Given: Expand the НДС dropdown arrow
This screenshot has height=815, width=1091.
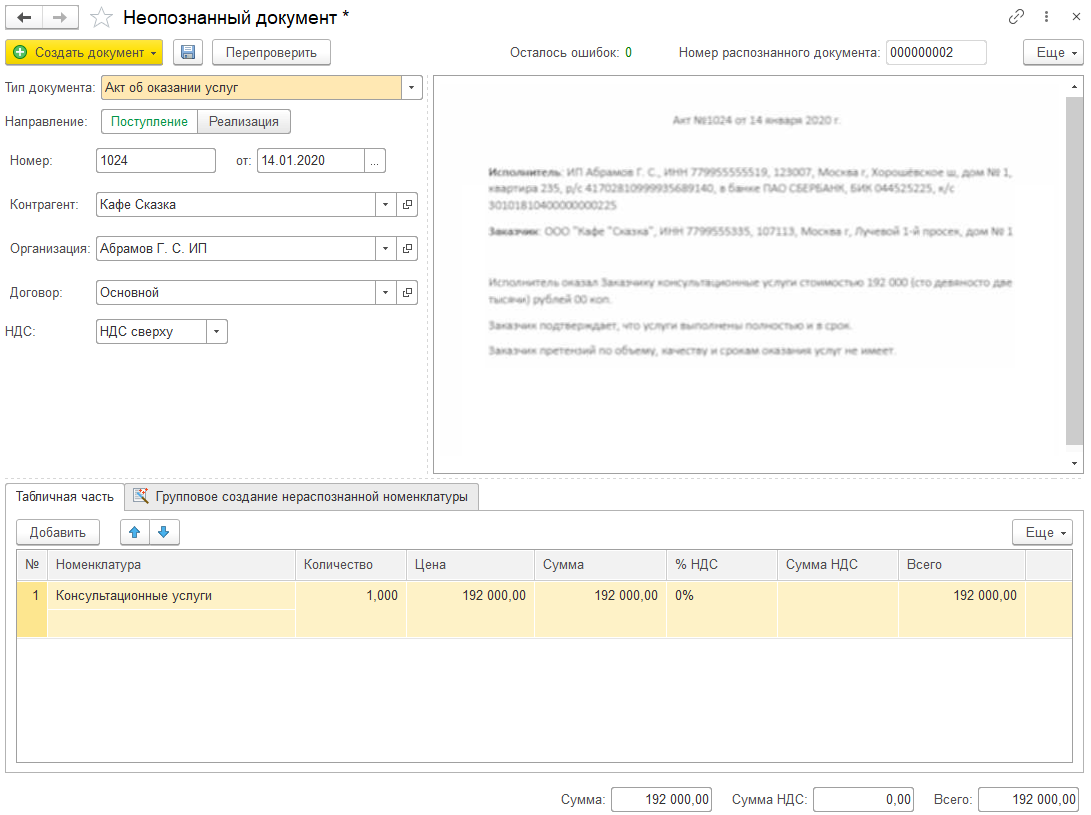Looking at the screenshot, I should [x=216, y=331].
